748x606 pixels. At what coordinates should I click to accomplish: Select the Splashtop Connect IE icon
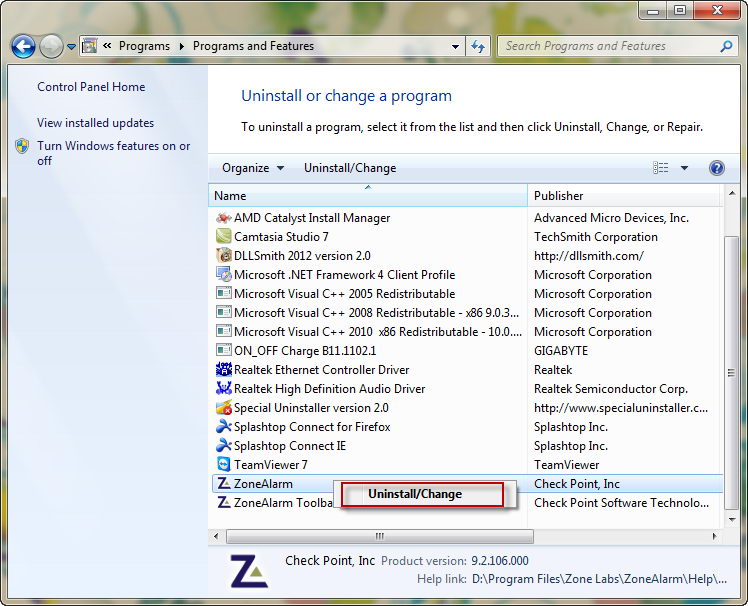pos(224,446)
